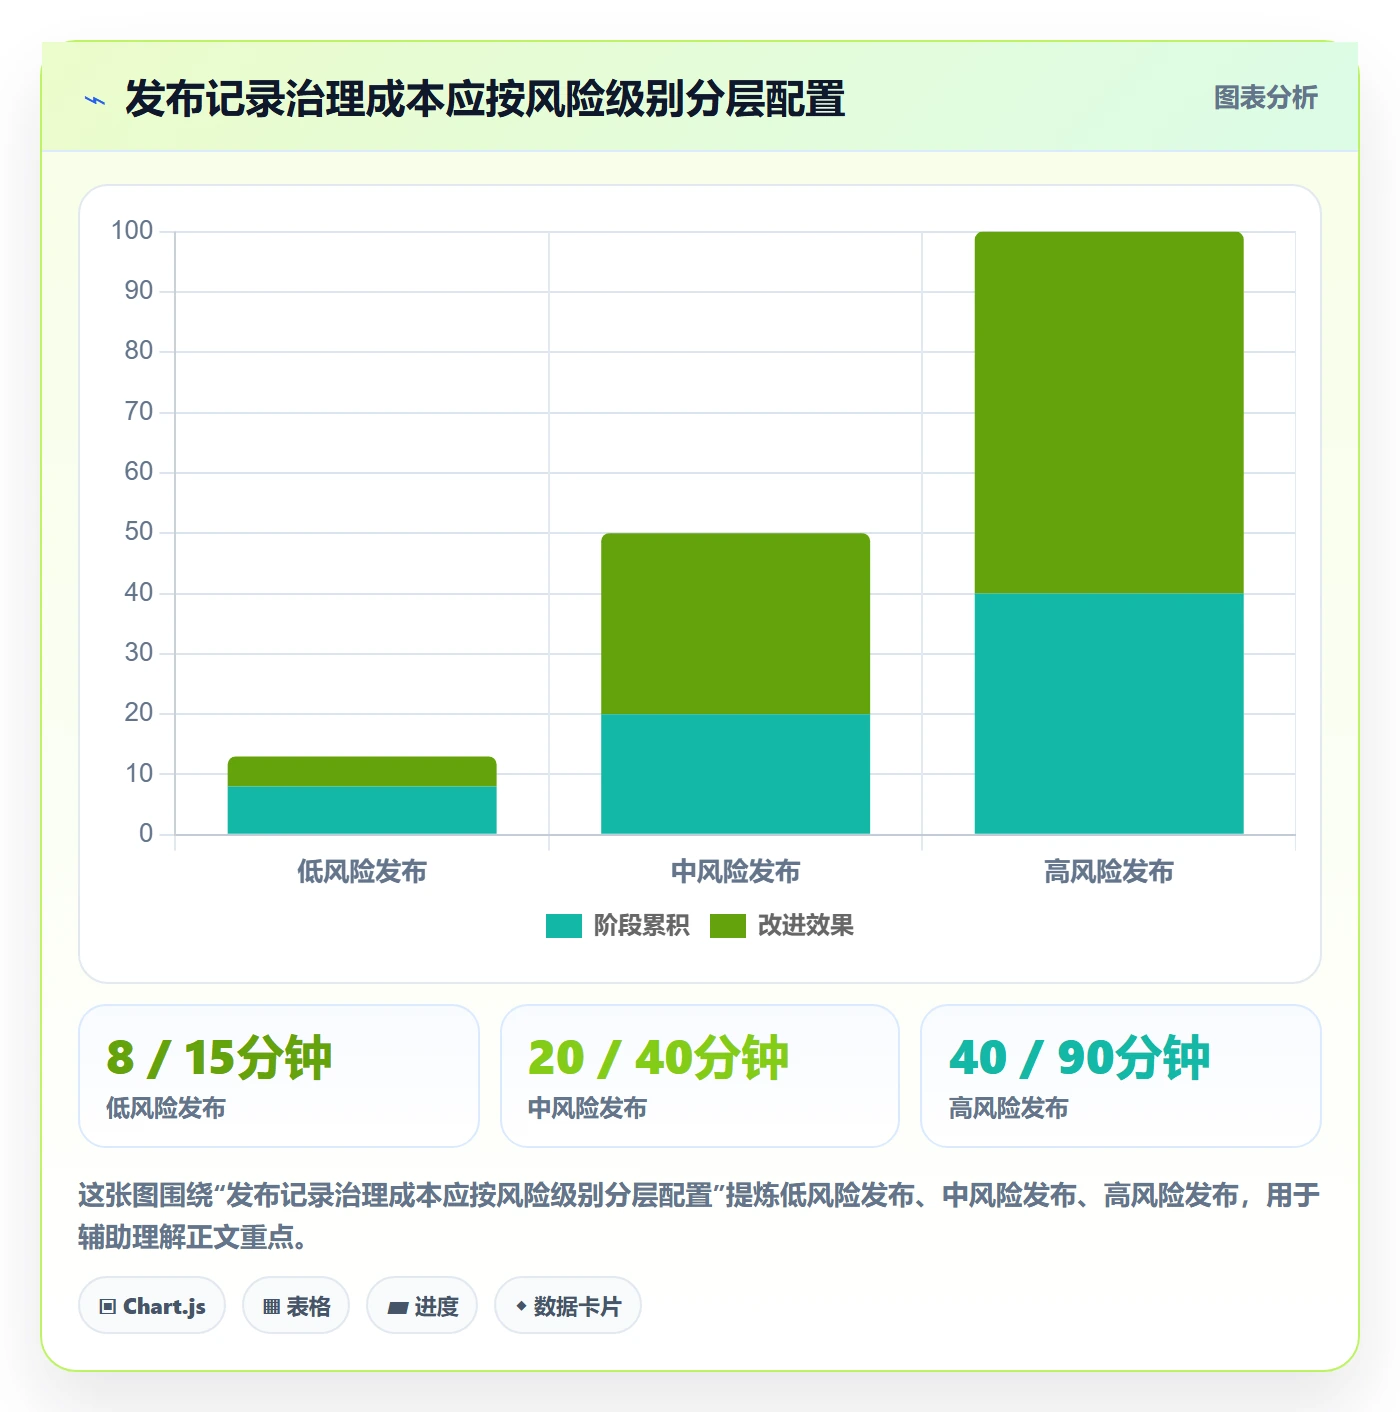Screen dimensions: 1400x1412
Task: Click the square icon in Chart.js chip
Action: [x=107, y=1307]
